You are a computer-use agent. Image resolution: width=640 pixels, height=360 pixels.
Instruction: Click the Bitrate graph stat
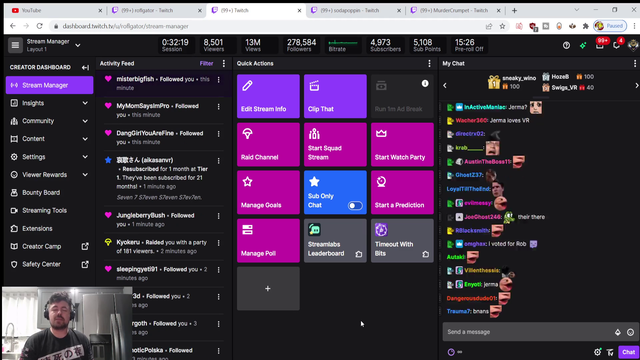click(343, 45)
